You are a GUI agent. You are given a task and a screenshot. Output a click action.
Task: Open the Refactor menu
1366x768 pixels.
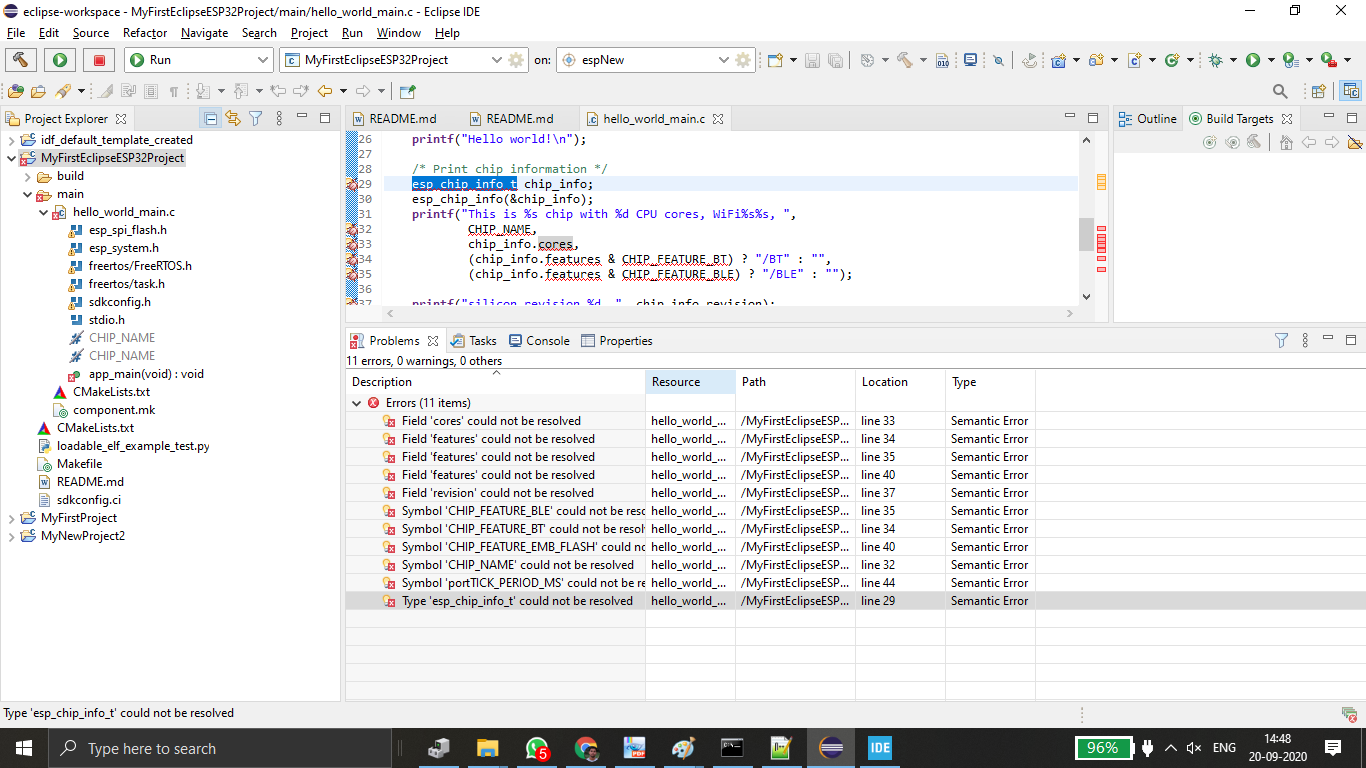(144, 32)
